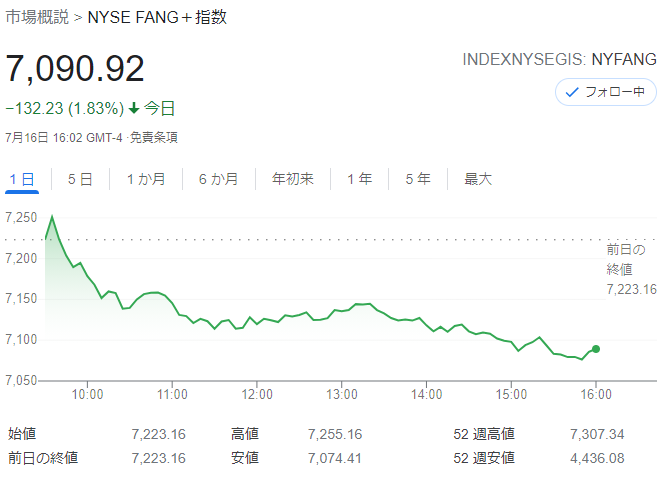The image size is (669, 485).
Task: Click the INDEXNYSEGIS: NYFANG ticker label
Action: [559, 59]
